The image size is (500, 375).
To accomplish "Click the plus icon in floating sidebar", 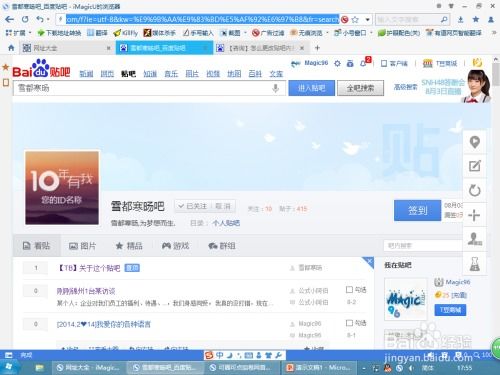I will [474, 215].
